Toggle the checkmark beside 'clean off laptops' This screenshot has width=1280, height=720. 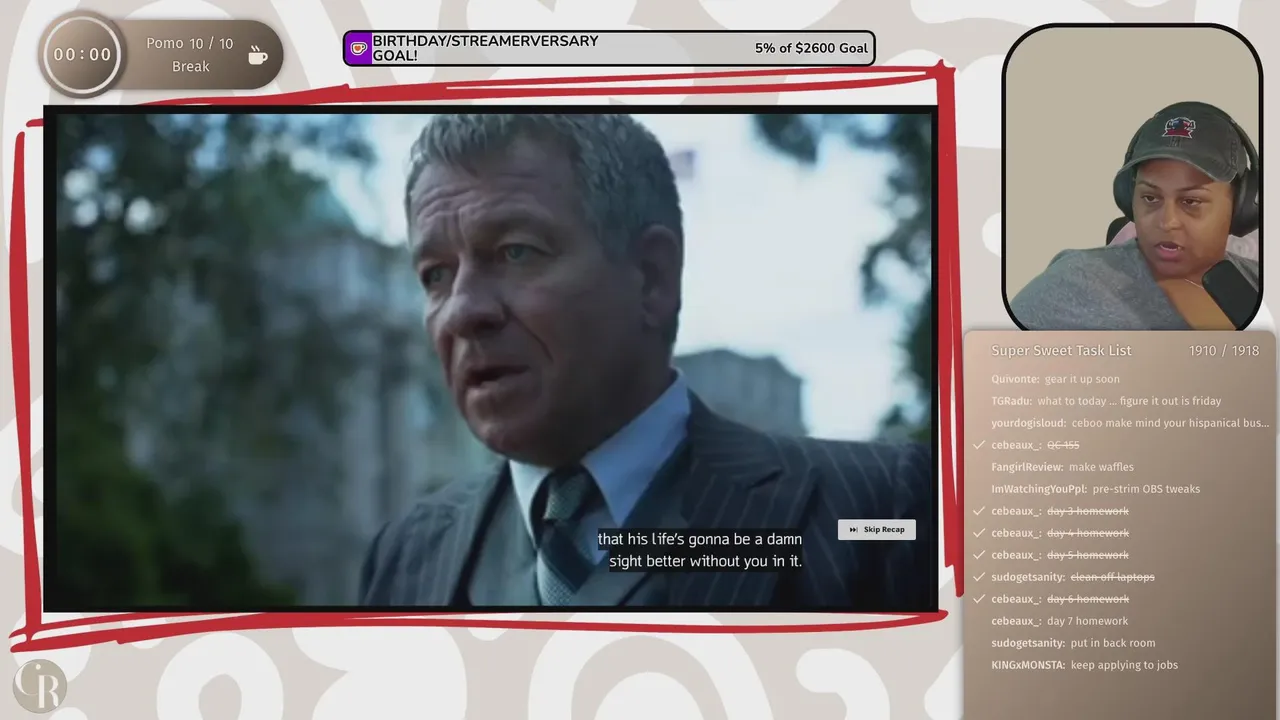(x=977, y=577)
